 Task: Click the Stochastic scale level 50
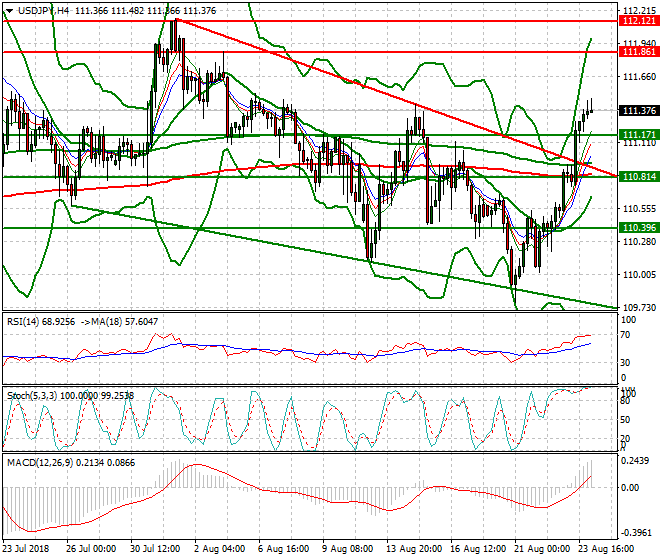click(625, 420)
